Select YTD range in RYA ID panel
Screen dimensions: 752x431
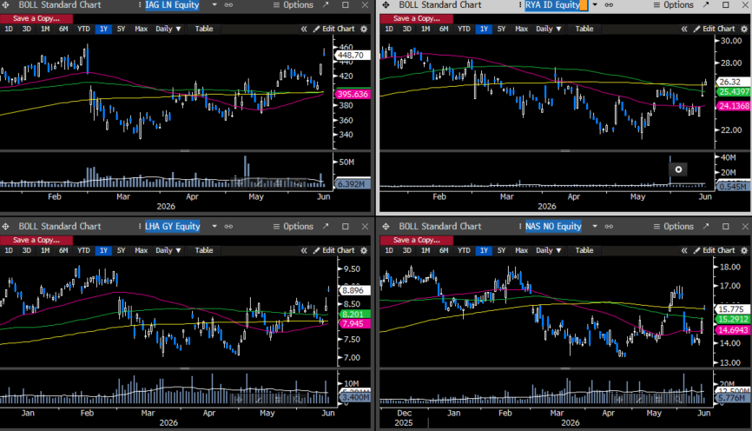(464, 29)
